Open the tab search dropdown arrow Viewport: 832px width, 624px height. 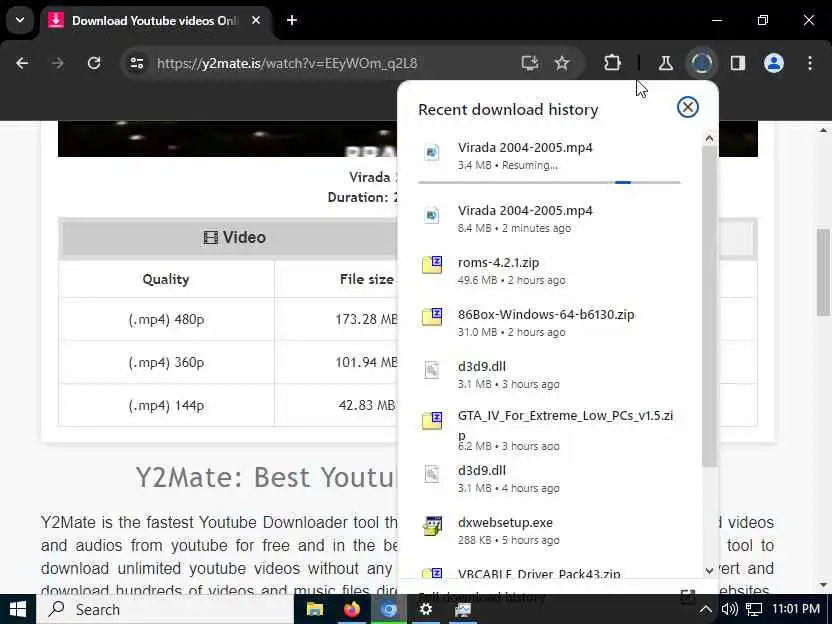tap(20, 20)
